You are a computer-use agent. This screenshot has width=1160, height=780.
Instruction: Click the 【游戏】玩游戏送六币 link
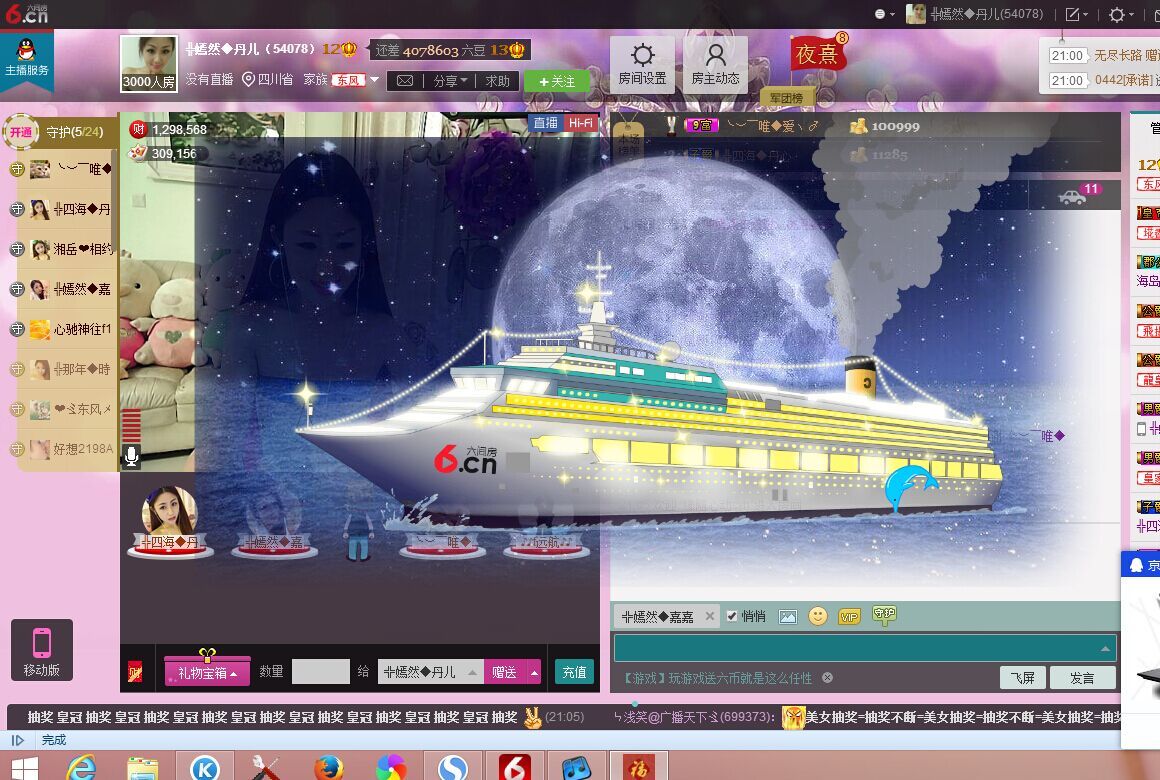click(x=717, y=678)
